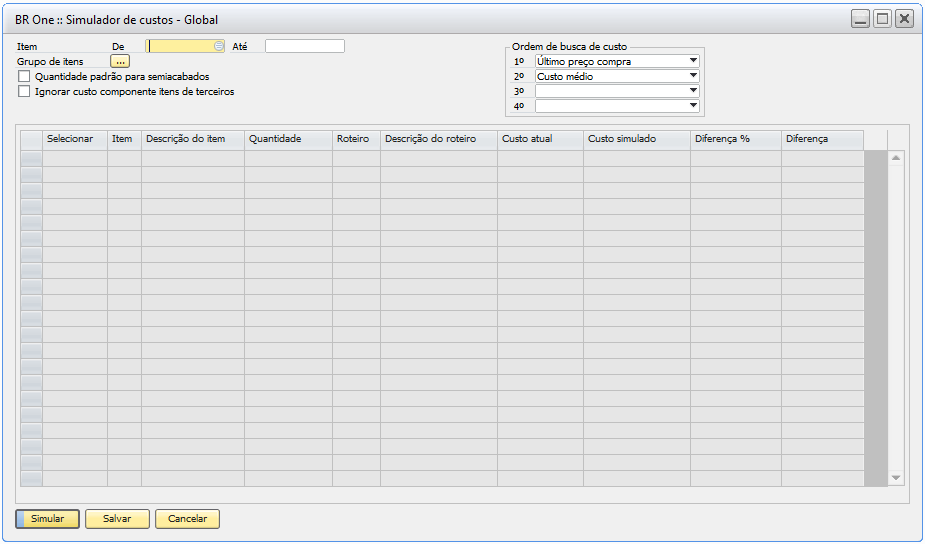Click the item lookup icon in De field

tap(219, 46)
